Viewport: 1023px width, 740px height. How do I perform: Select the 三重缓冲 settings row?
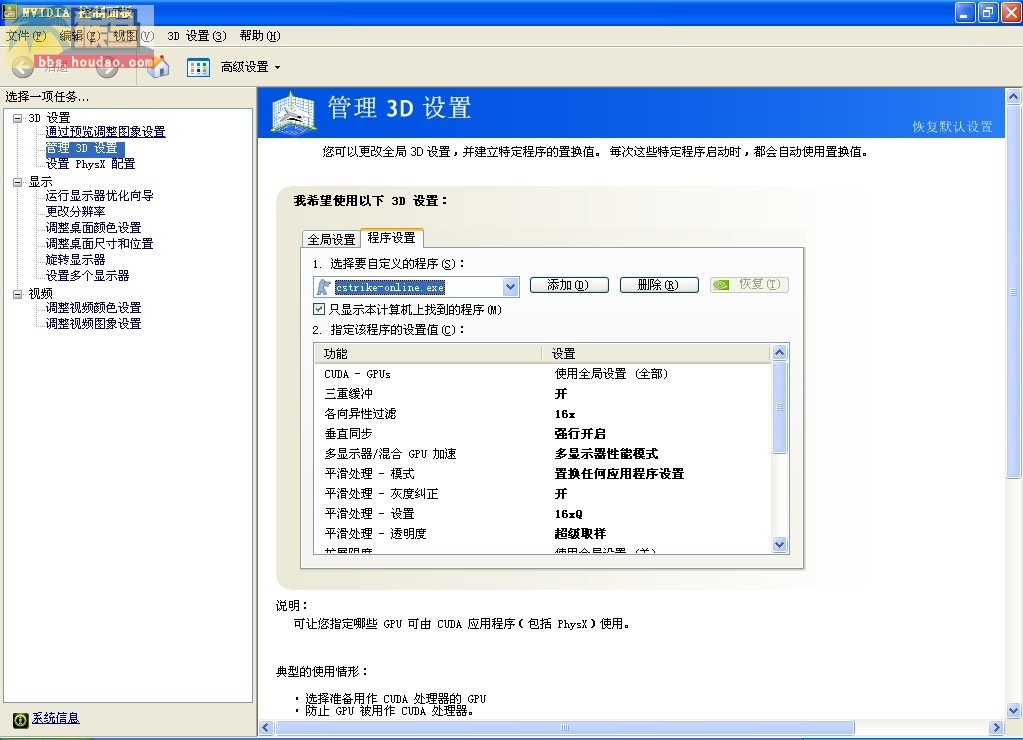tap(543, 393)
